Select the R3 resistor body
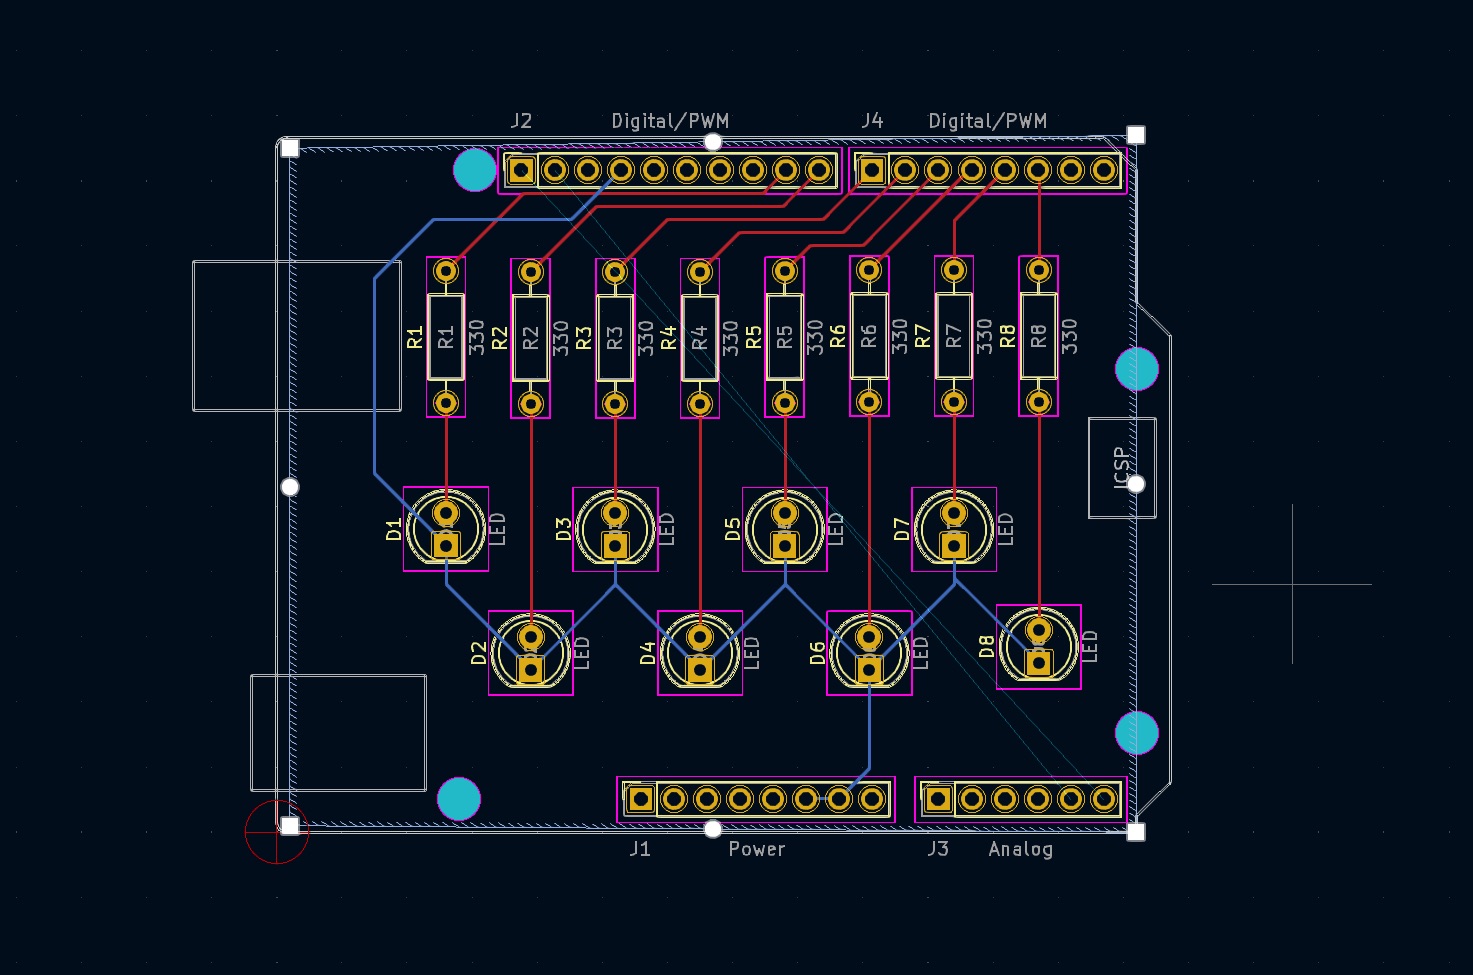The image size is (1473, 975). click(615, 337)
